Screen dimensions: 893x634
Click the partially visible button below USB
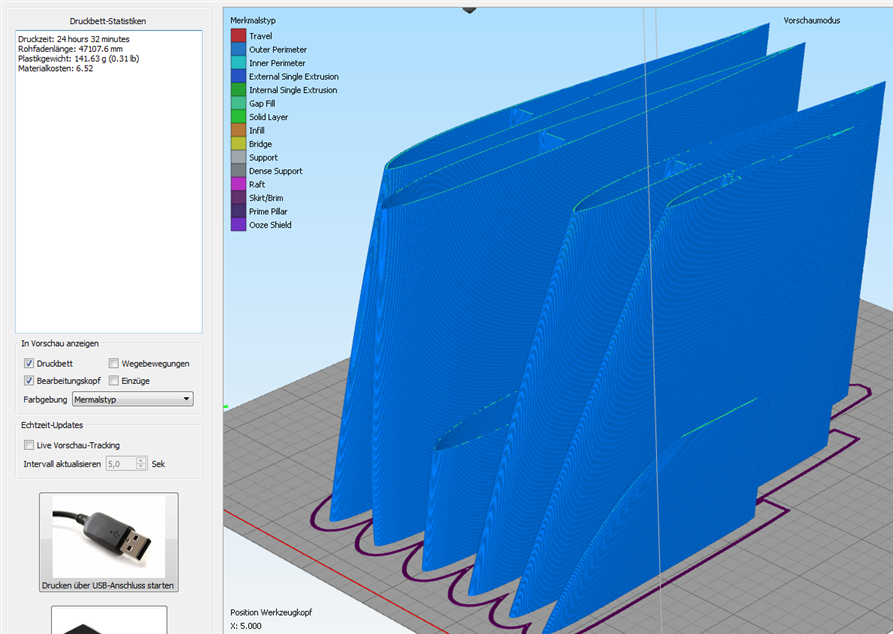(108, 620)
